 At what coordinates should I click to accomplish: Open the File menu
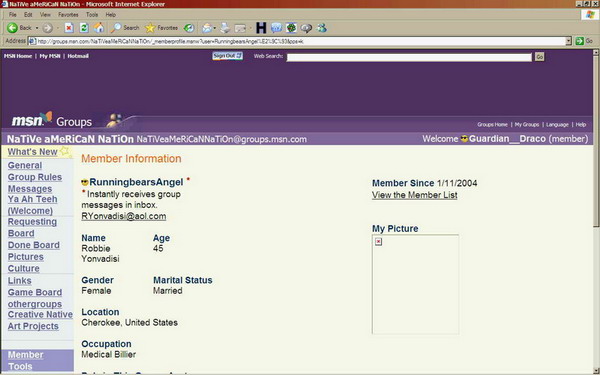[x=13, y=15]
